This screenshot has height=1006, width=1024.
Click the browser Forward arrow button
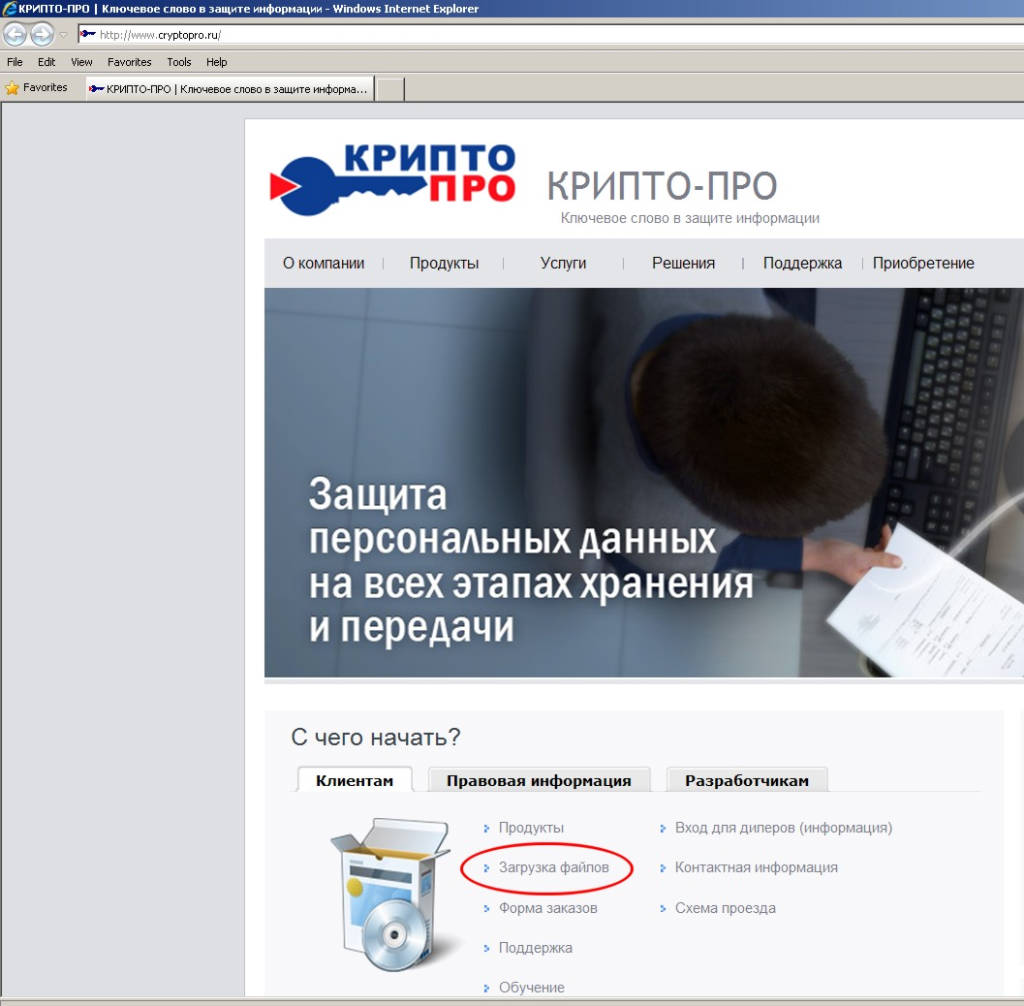[x=41, y=34]
